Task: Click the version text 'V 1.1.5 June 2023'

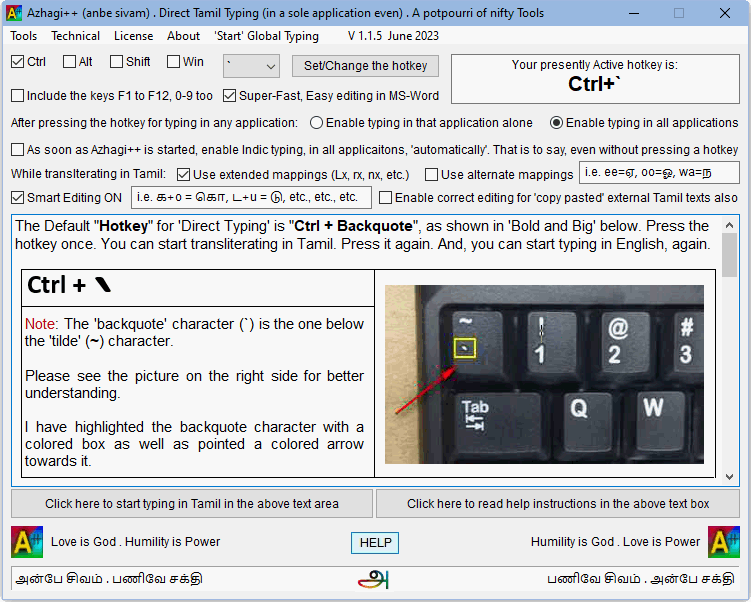Action: (393, 36)
